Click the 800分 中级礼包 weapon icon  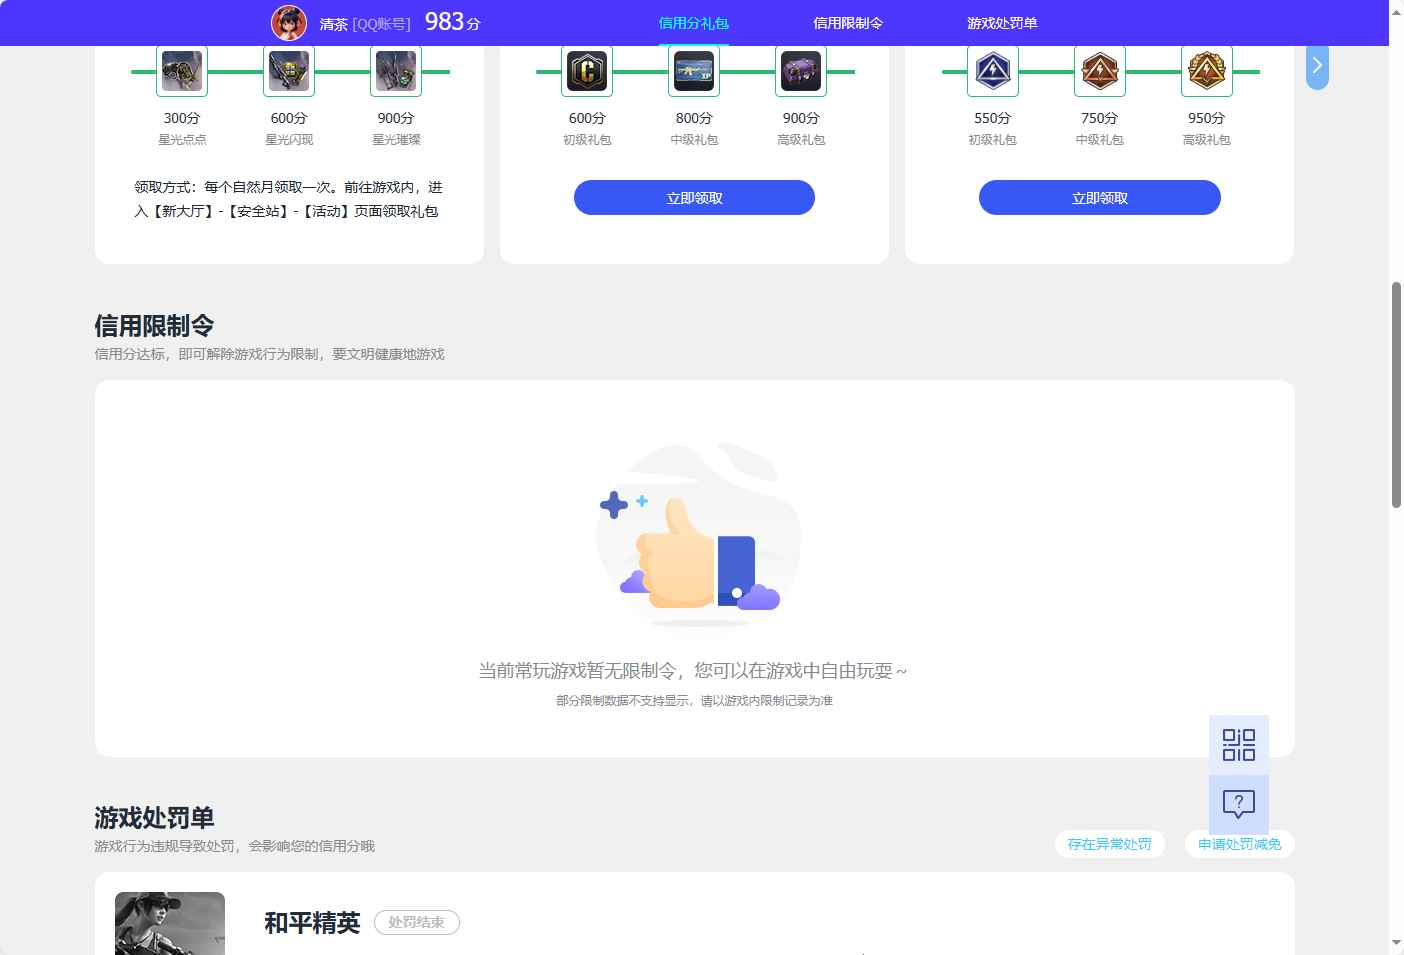(x=693, y=70)
